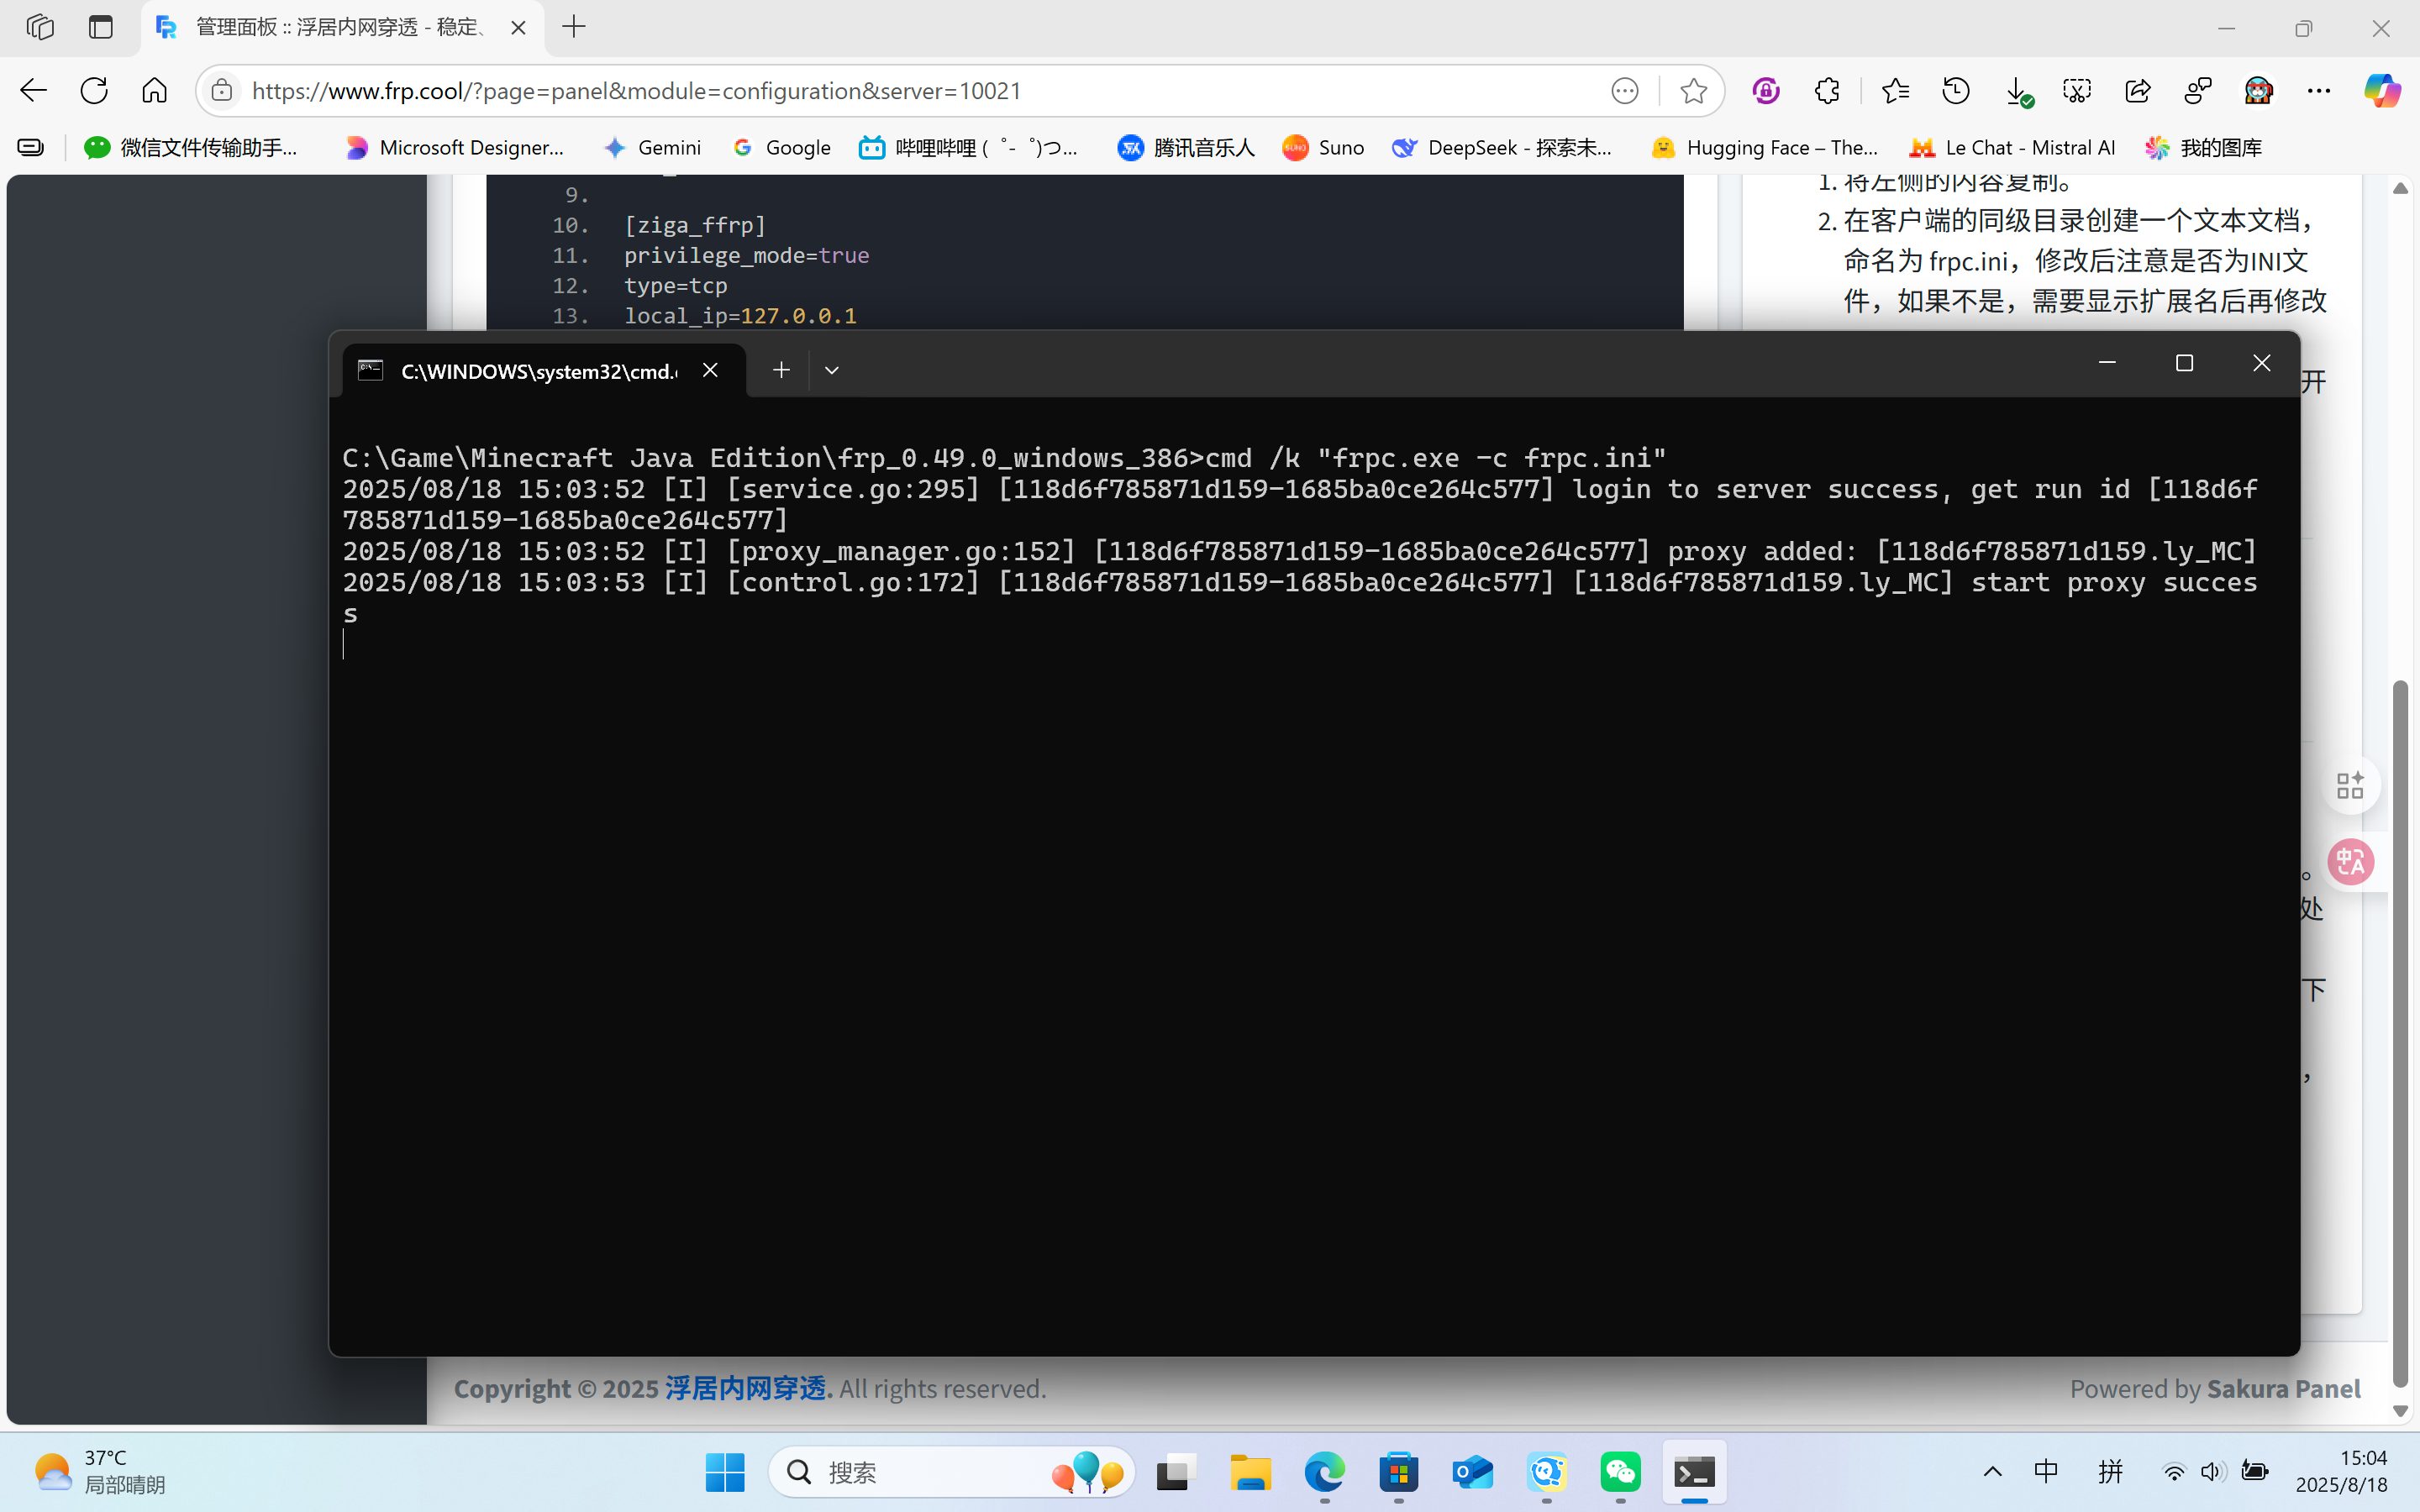Open the Le Chat Mistral AI bookmark
The height and width of the screenshot is (1512, 2420).
pyautogui.click(x=2012, y=148)
